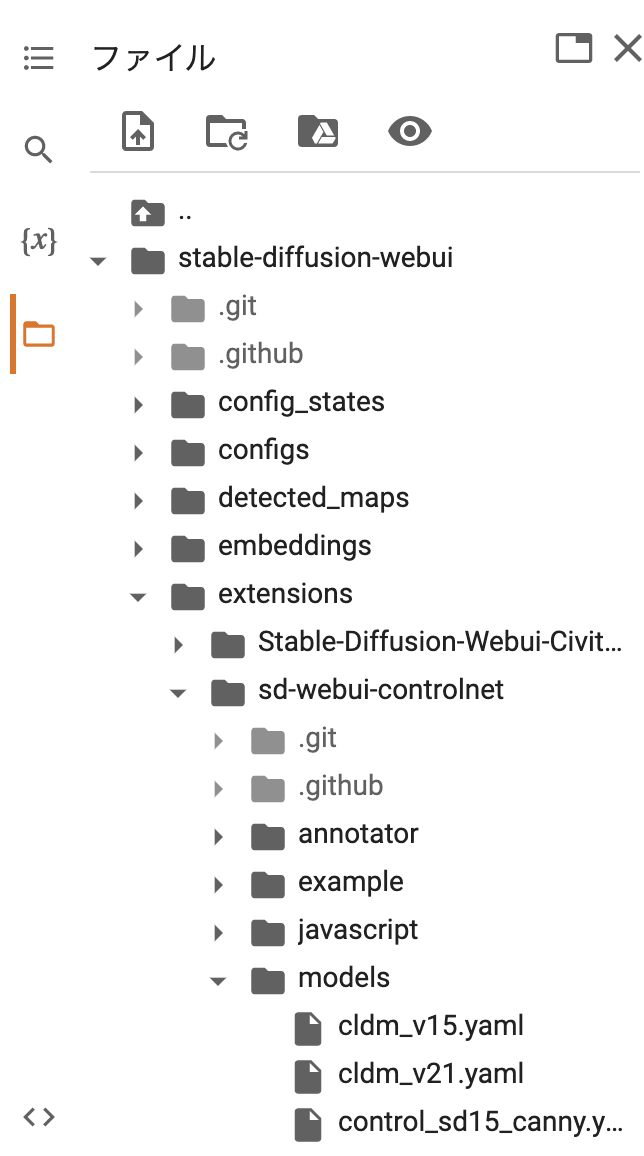
Task: Open the code snippets panel
Action: click(39, 1117)
